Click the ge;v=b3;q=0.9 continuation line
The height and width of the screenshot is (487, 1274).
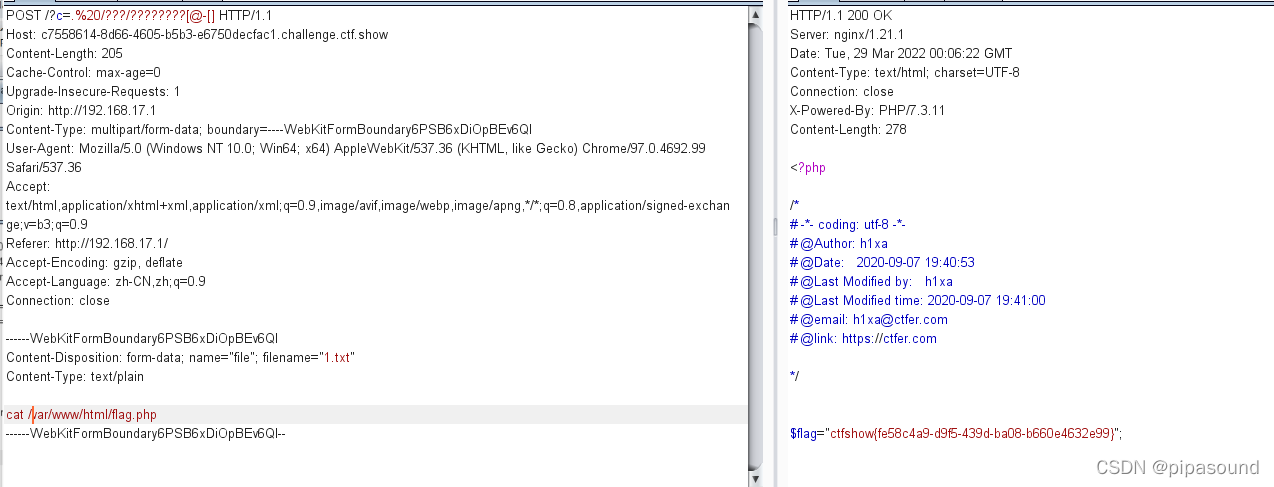coord(47,225)
